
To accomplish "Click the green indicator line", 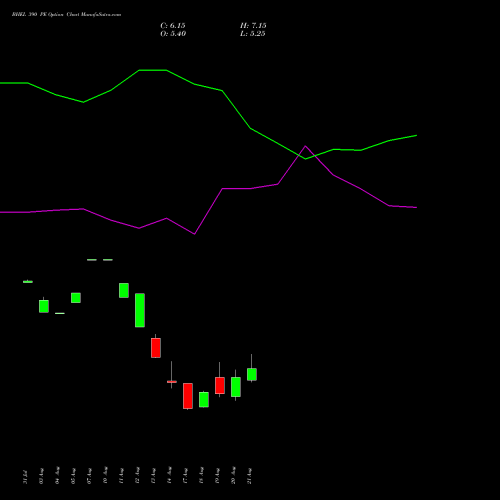I will pyautogui.click(x=250, y=128).
